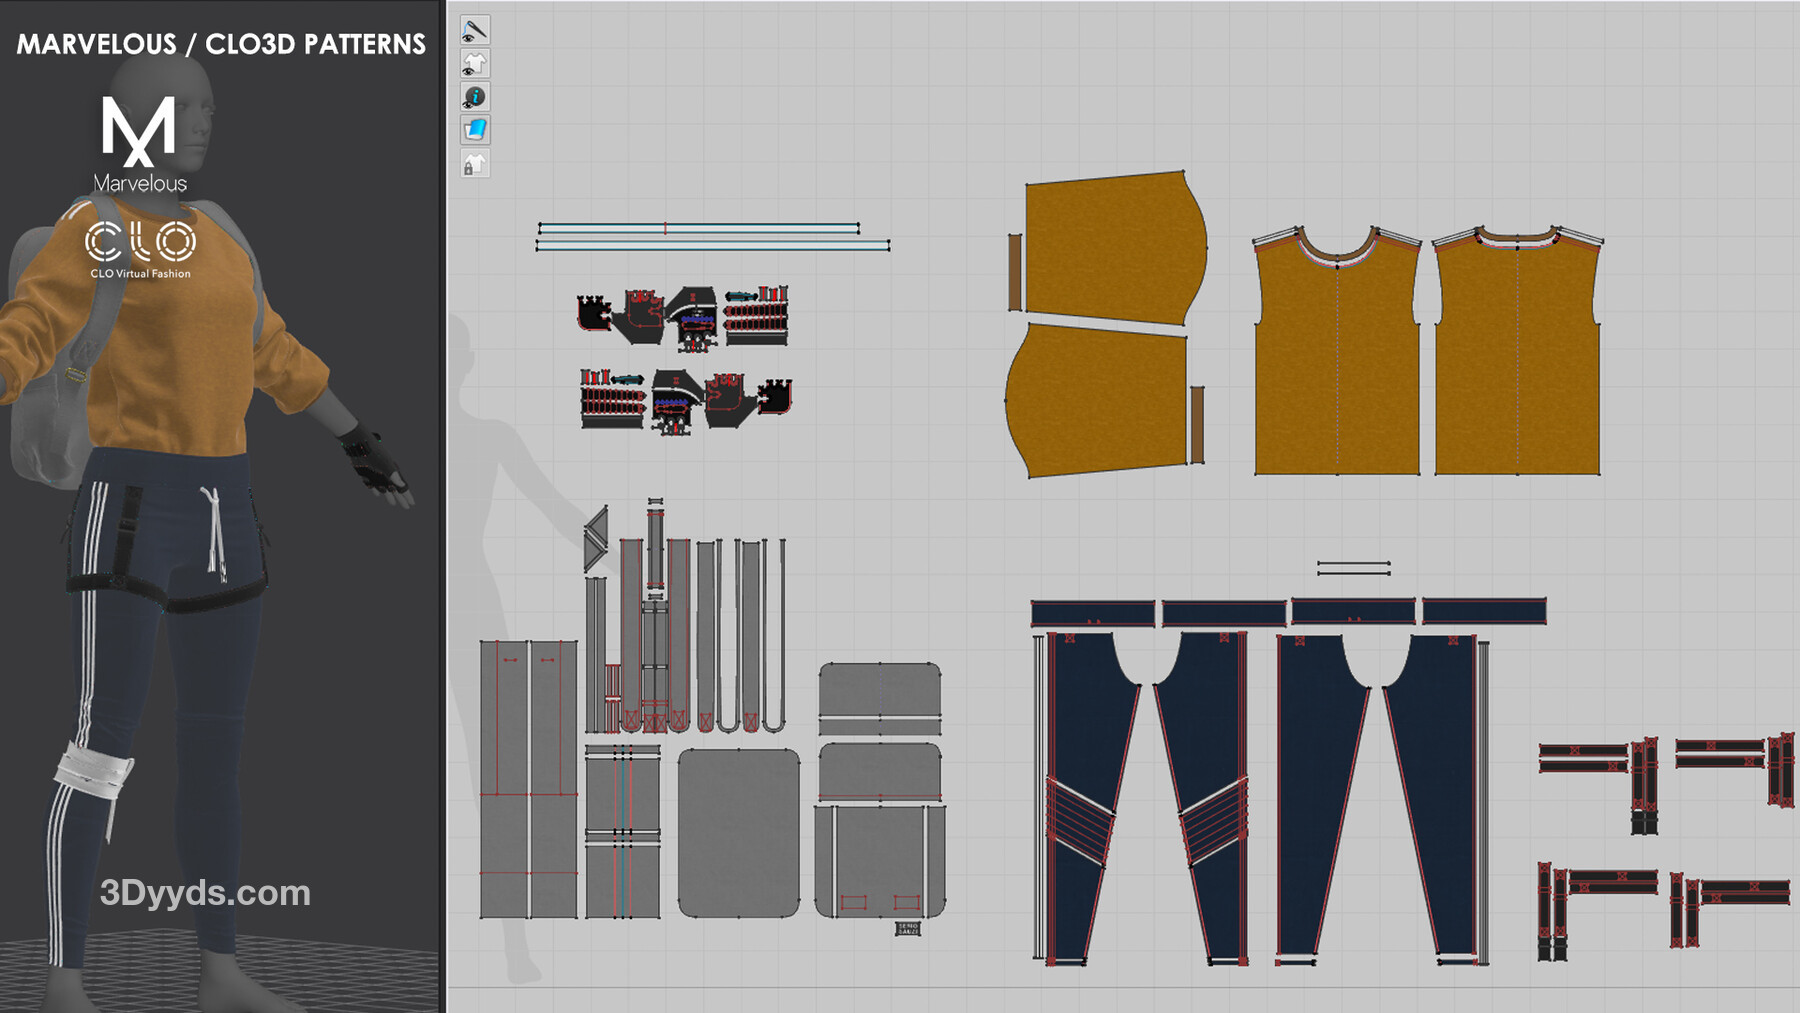Click the lock patterns shirt icon
The image size is (1800, 1013).
[474, 164]
